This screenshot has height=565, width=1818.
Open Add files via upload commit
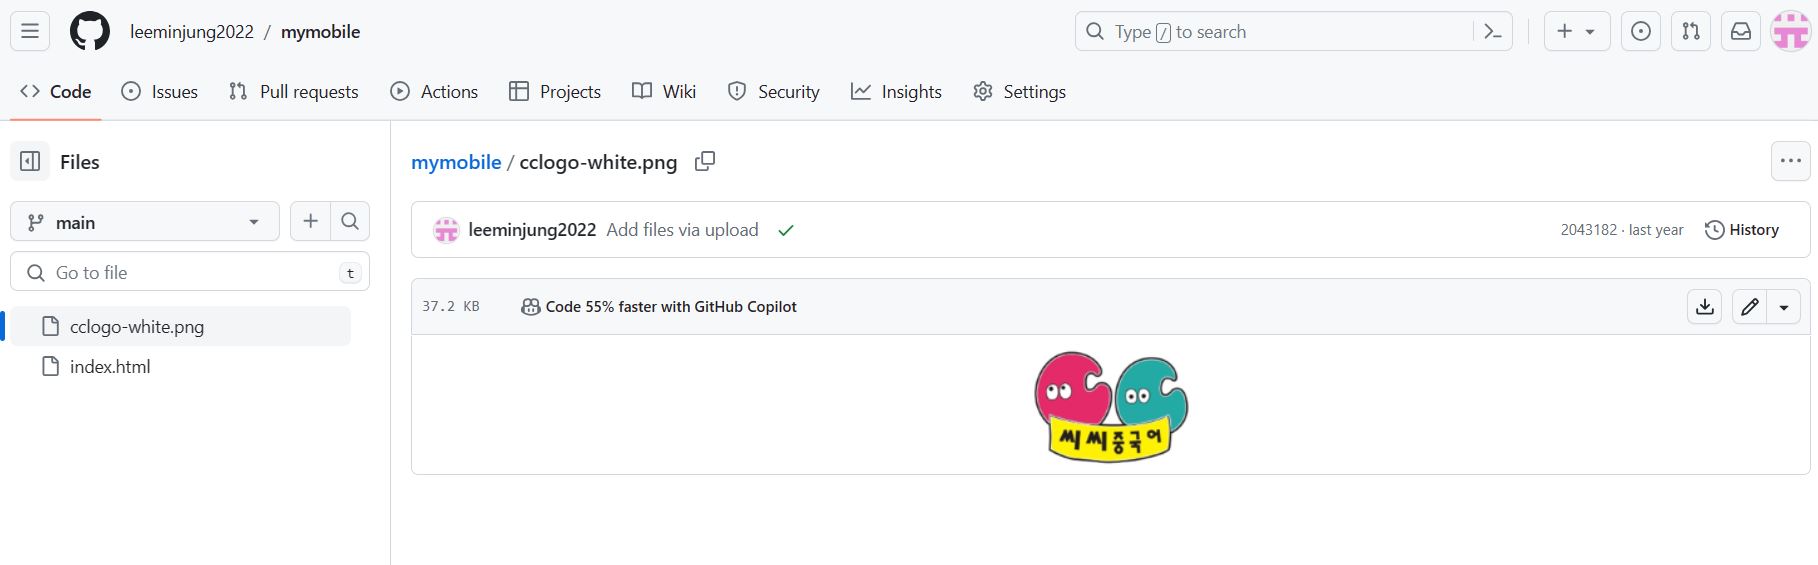[x=682, y=230]
